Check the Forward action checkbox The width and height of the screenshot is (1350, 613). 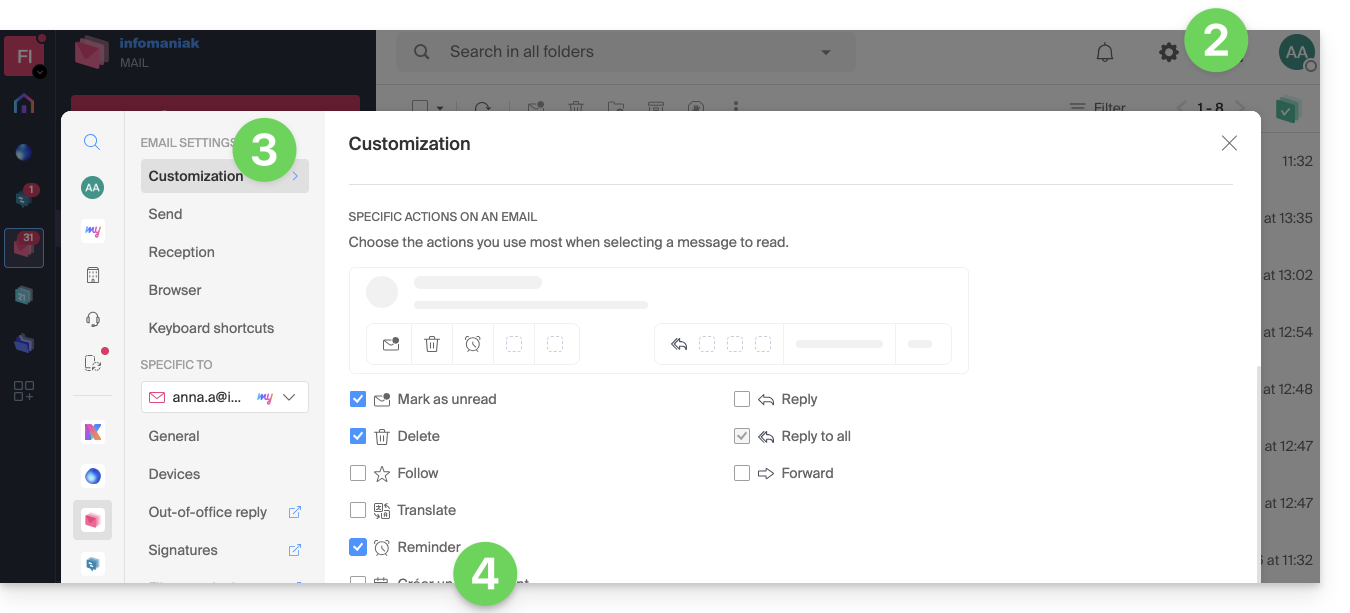coord(742,473)
